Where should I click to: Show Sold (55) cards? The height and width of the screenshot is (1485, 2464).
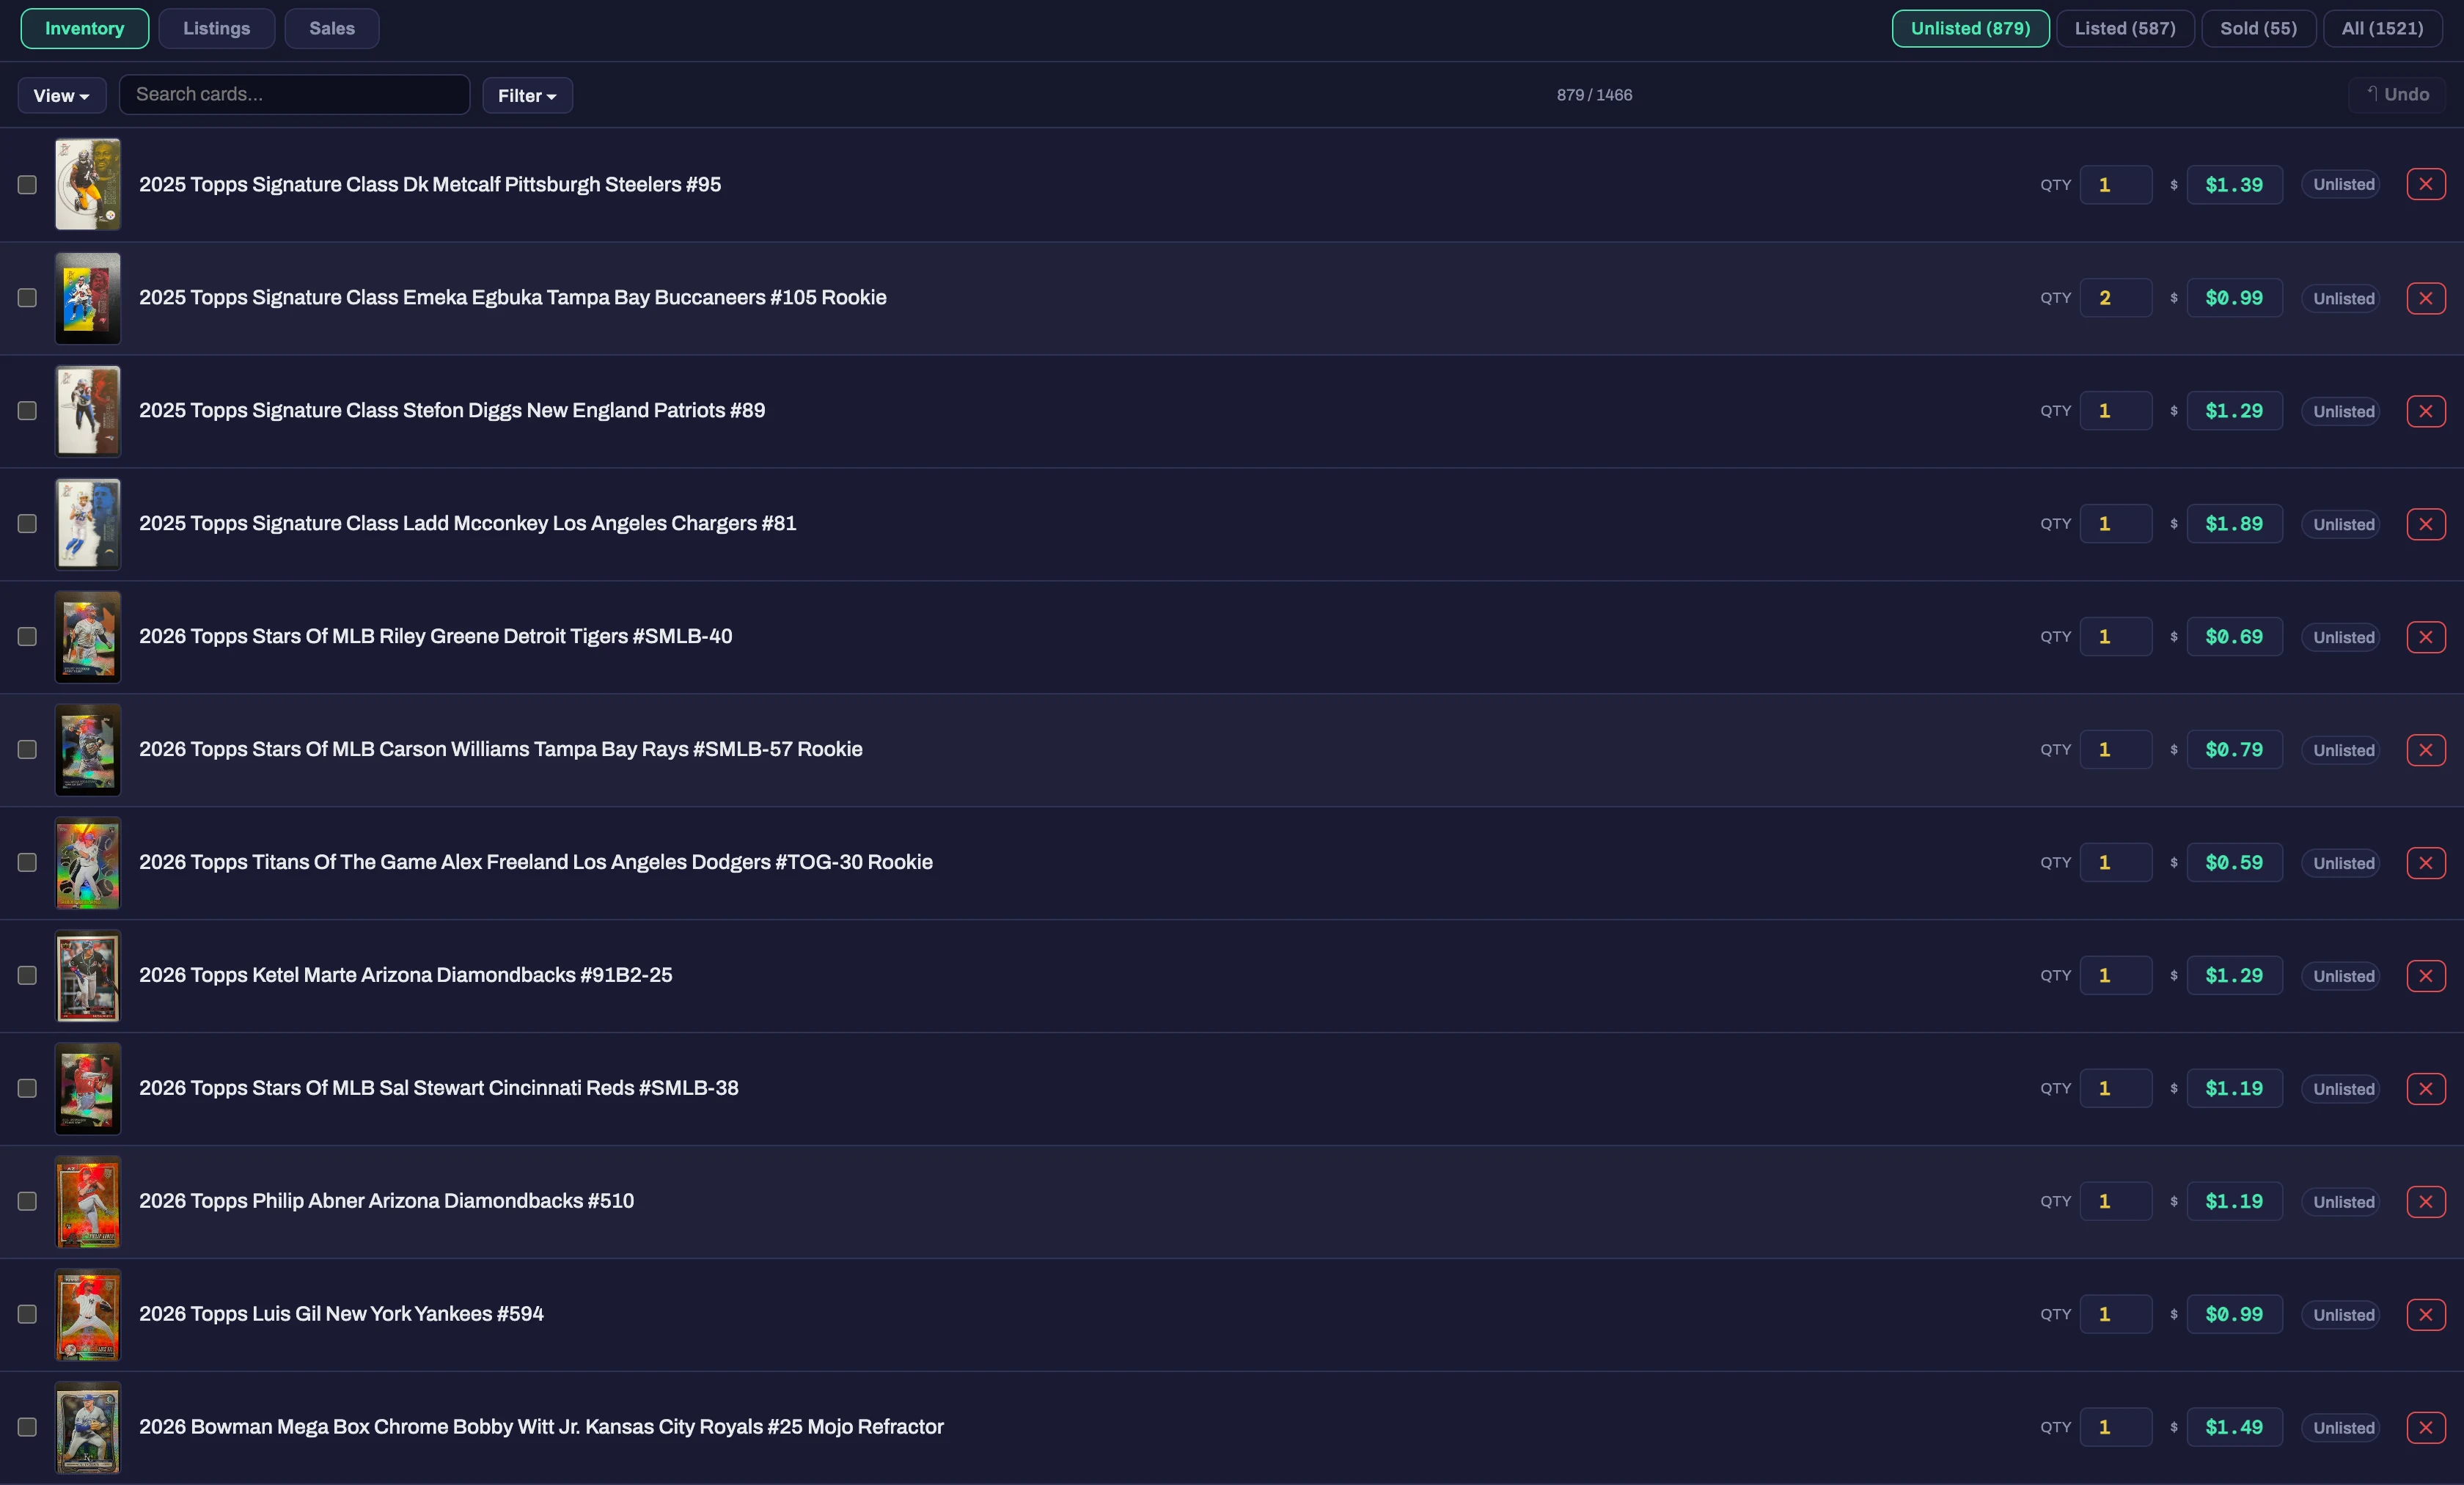point(2258,29)
